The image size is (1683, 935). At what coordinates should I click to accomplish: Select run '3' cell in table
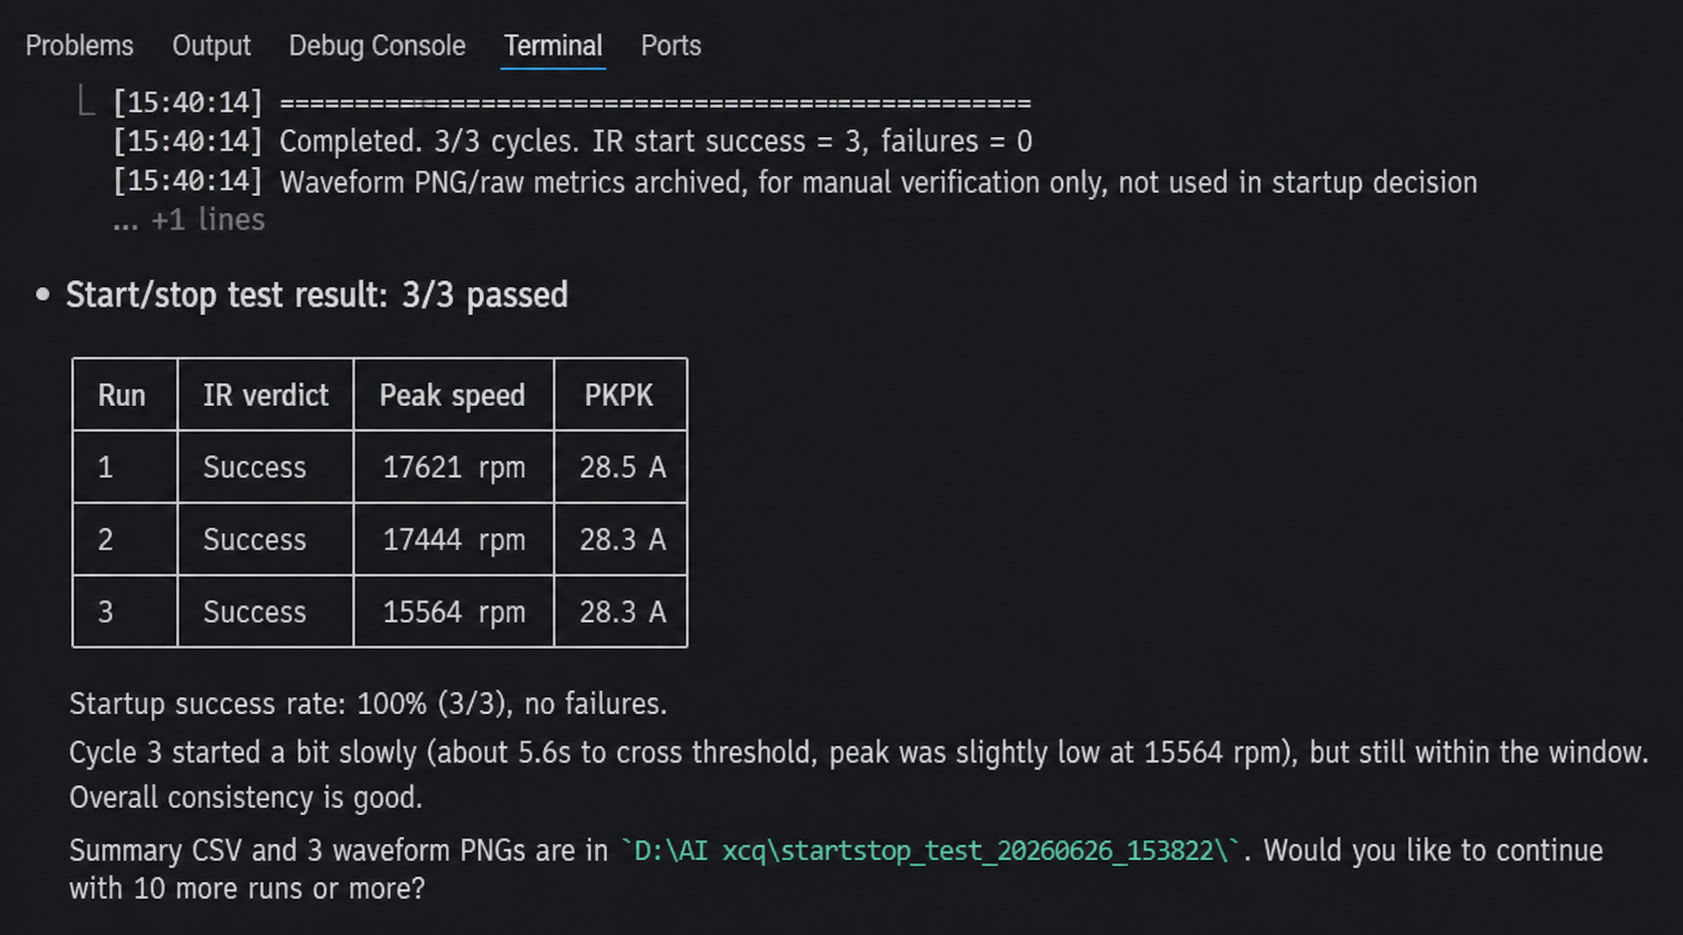[125, 611]
